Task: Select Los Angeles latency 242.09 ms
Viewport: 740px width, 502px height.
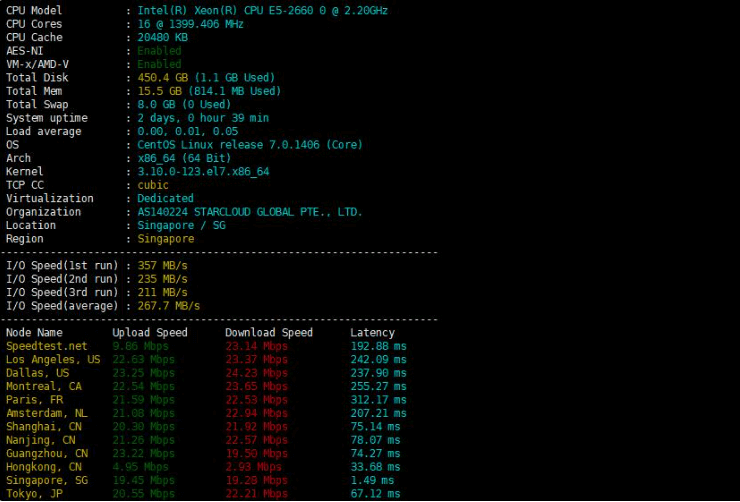Action: pyautogui.click(x=378, y=360)
